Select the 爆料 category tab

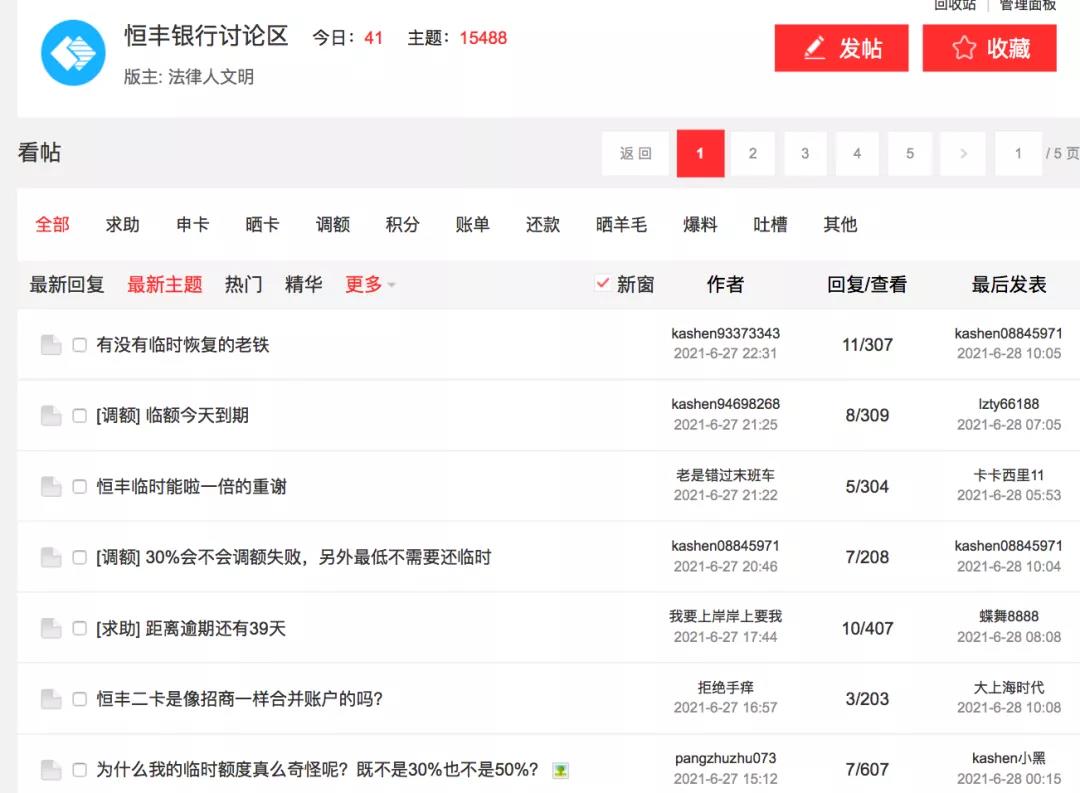pyautogui.click(x=700, y=225)
